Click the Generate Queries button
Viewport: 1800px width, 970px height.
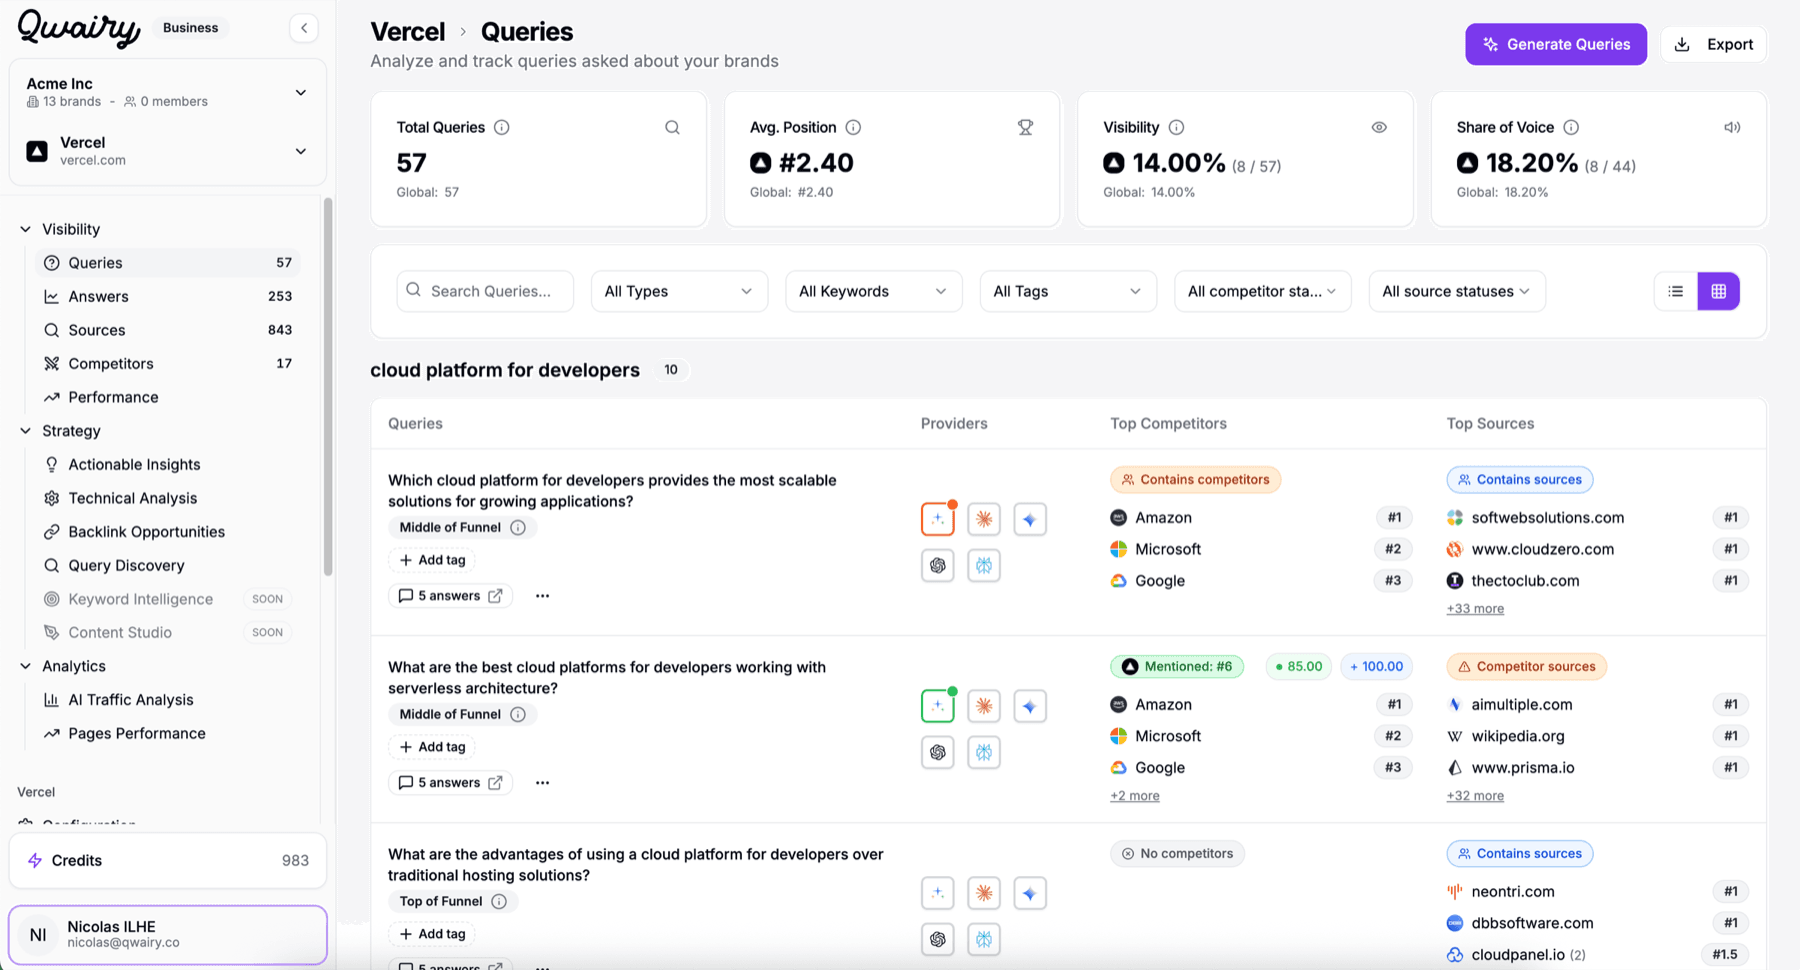click(1555, 44)
